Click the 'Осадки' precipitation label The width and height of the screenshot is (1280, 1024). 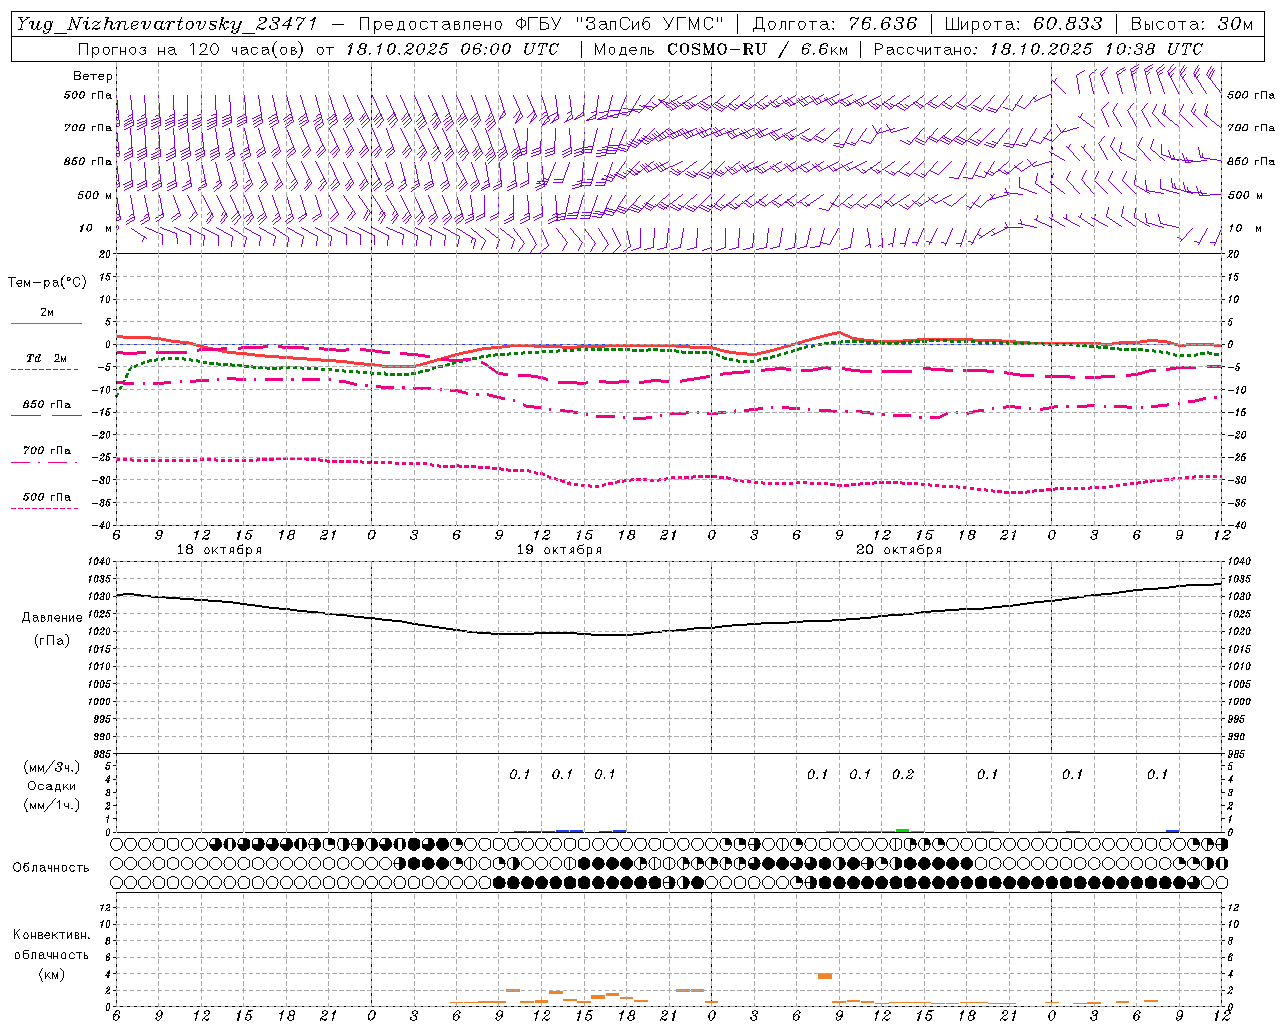pyautogui.click(x=51, y=786)
